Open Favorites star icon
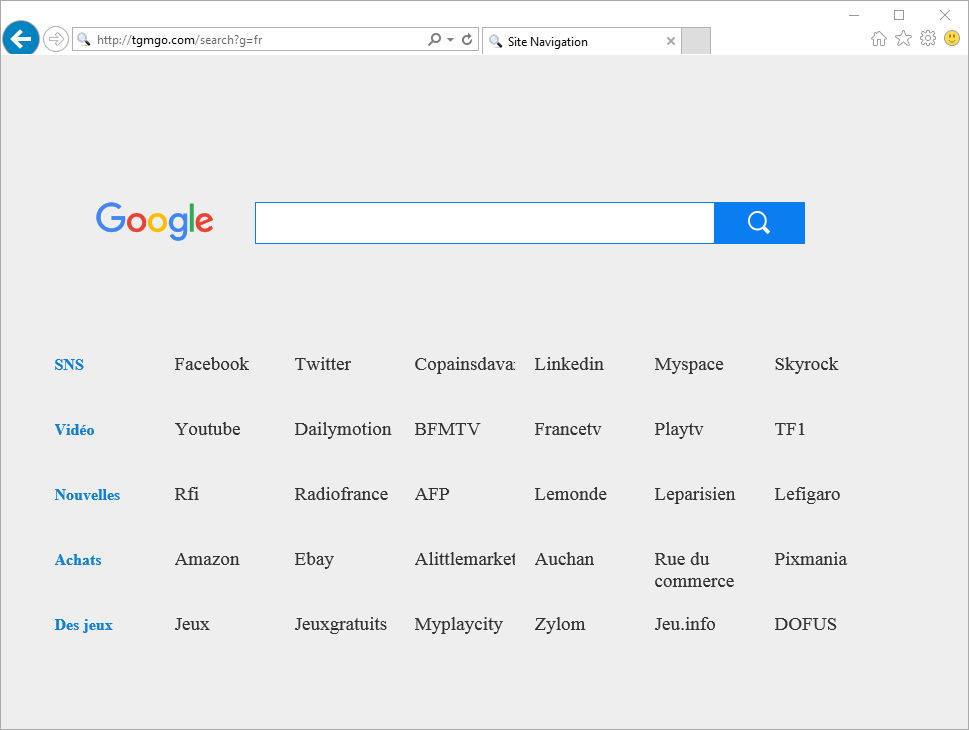The width and height of the screenshot is (969, 730). (903, 38)
